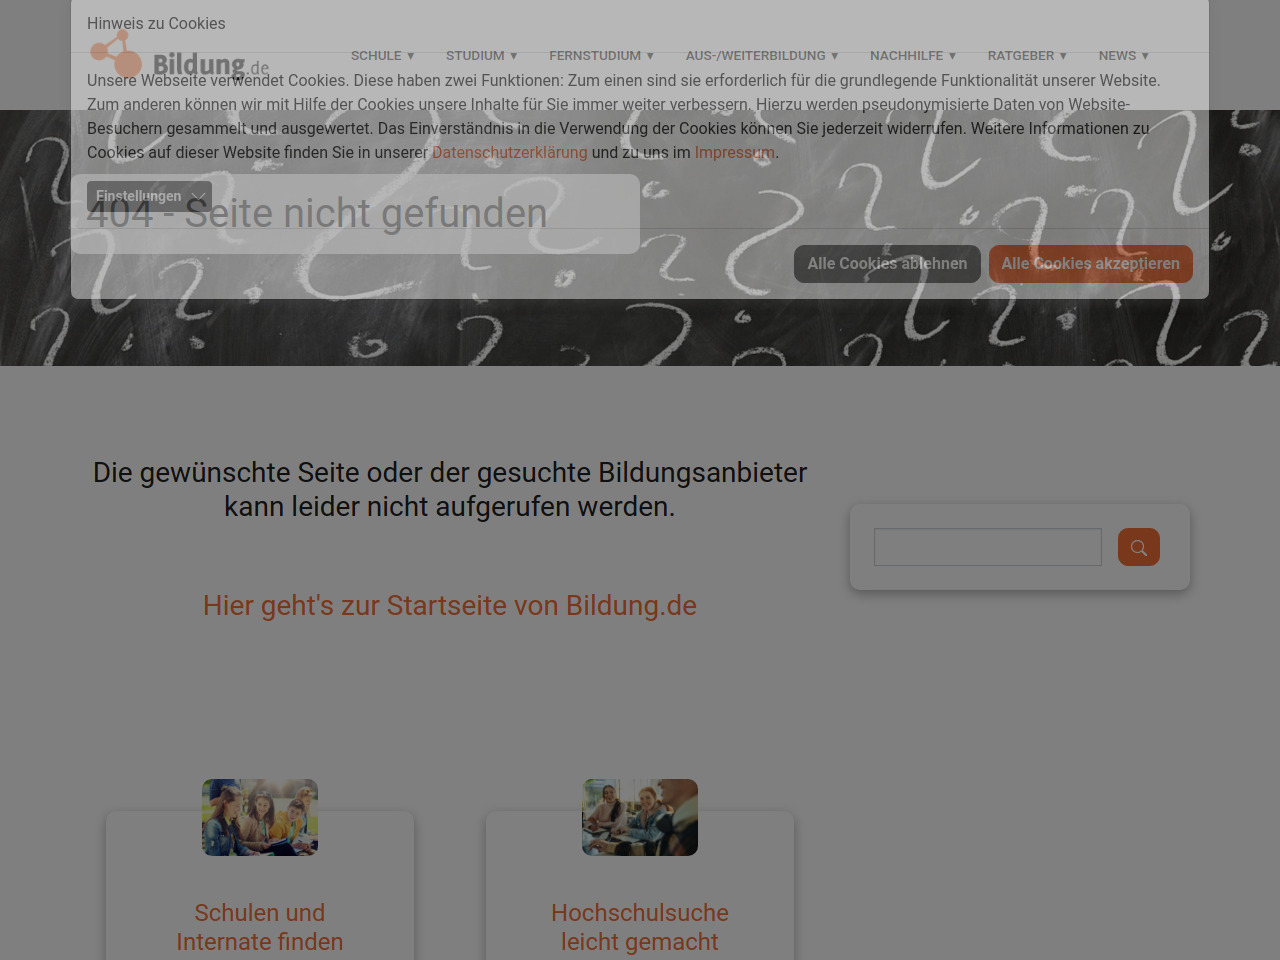The height and width of the screenshot is (960, 1280).
Task: Accept all cookies with orange button
Action: 1090,264
